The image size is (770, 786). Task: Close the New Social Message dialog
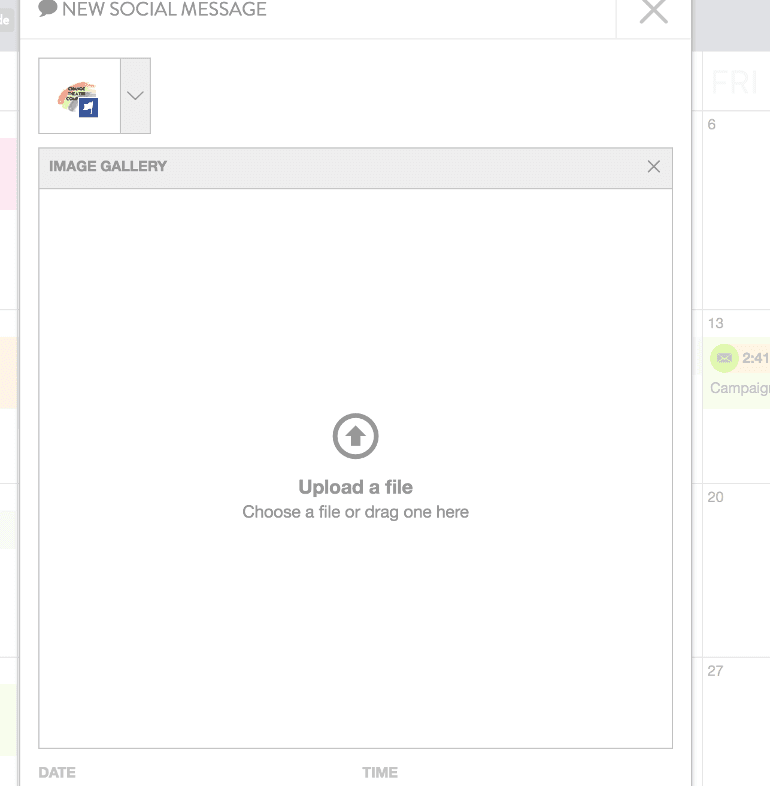click(653, 12)
